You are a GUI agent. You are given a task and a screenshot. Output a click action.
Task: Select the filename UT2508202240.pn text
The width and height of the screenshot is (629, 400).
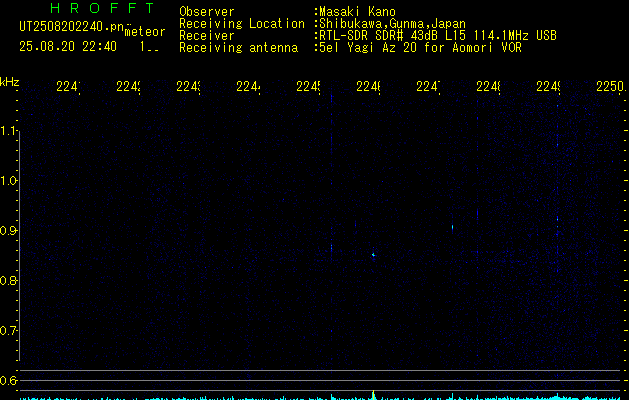point(72,27)
